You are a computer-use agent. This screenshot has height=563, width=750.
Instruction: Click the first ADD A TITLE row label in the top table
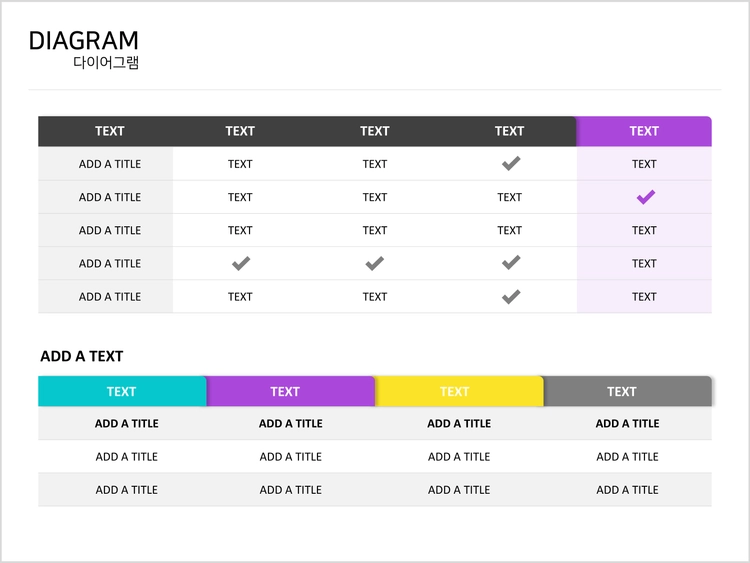[110, 164]
